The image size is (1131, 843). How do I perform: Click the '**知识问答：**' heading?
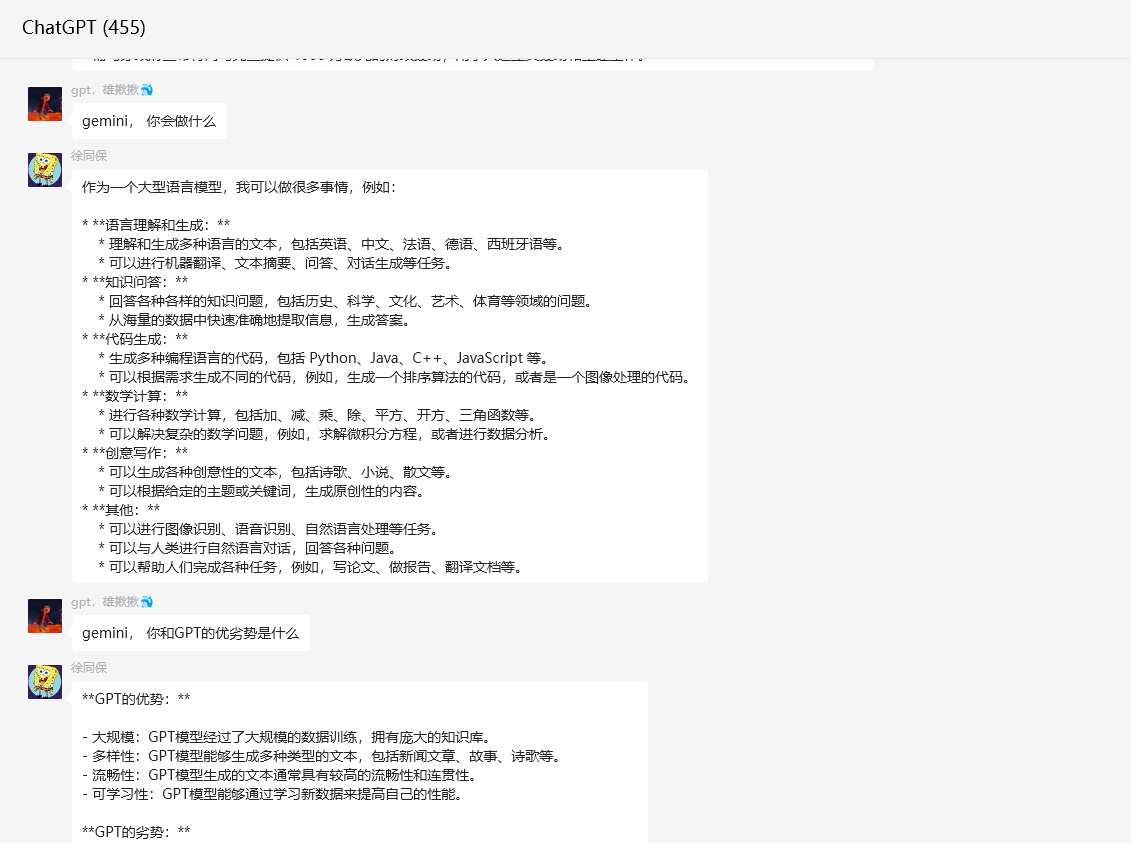pyautogui.click(x=135, y=282)
